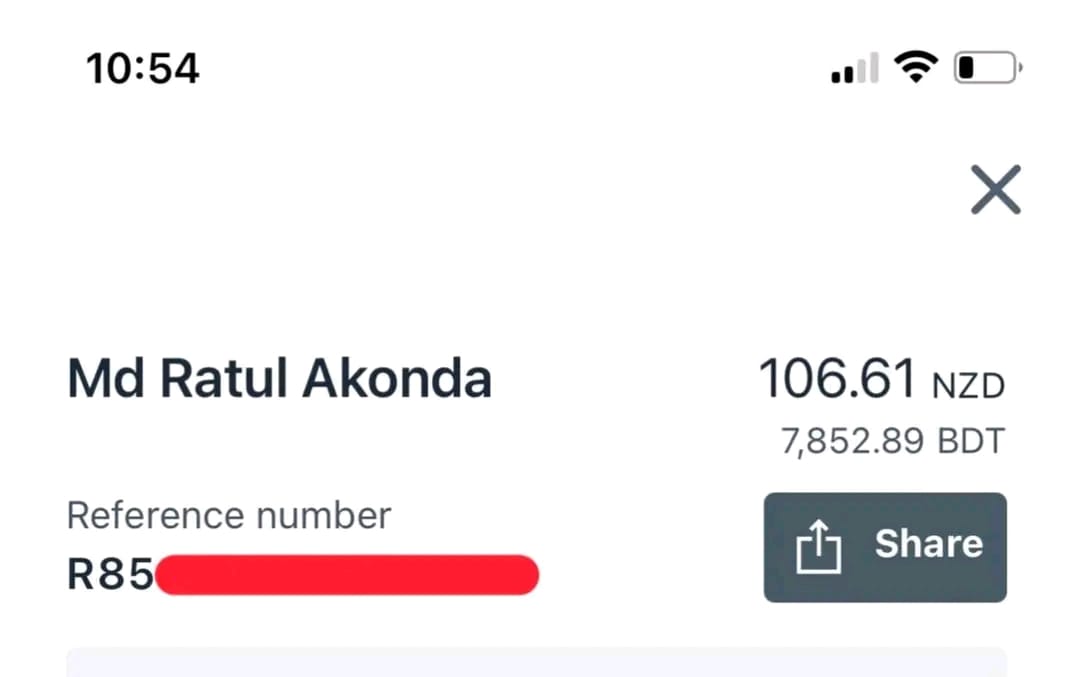The image size is (1070, 677).
Task: Select the R85 reference number prefix
Action: click(110, 575)
